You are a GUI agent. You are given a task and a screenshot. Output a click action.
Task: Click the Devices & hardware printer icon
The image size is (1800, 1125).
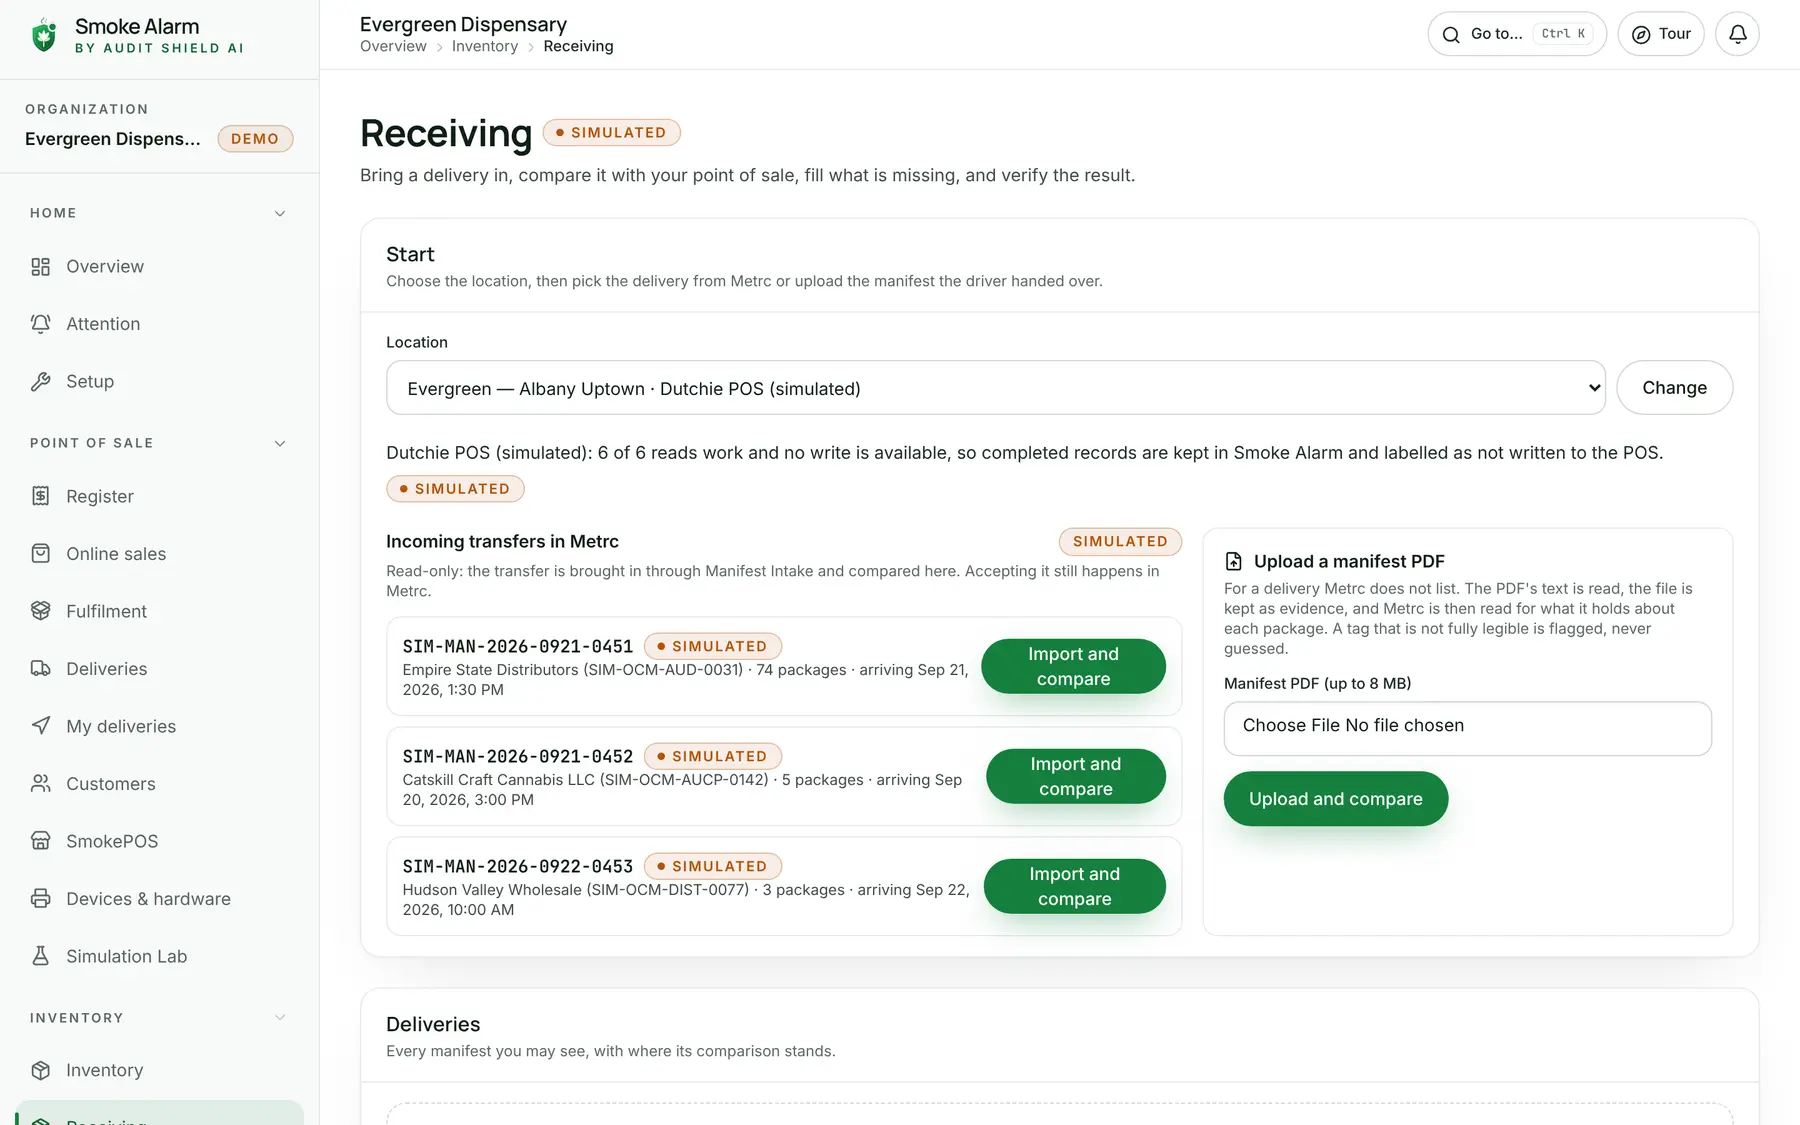(40, 899)
